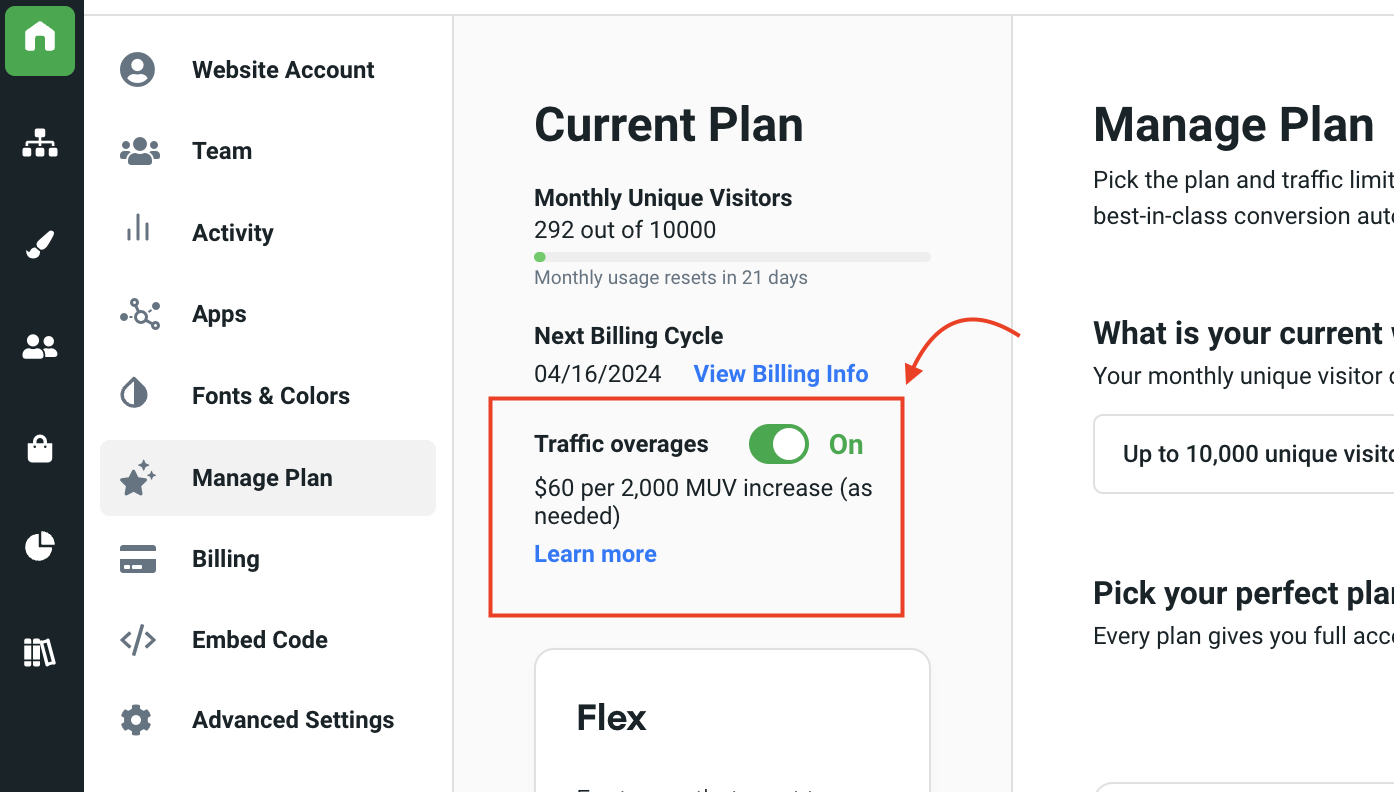Open Website Account settings

point(283,70)
